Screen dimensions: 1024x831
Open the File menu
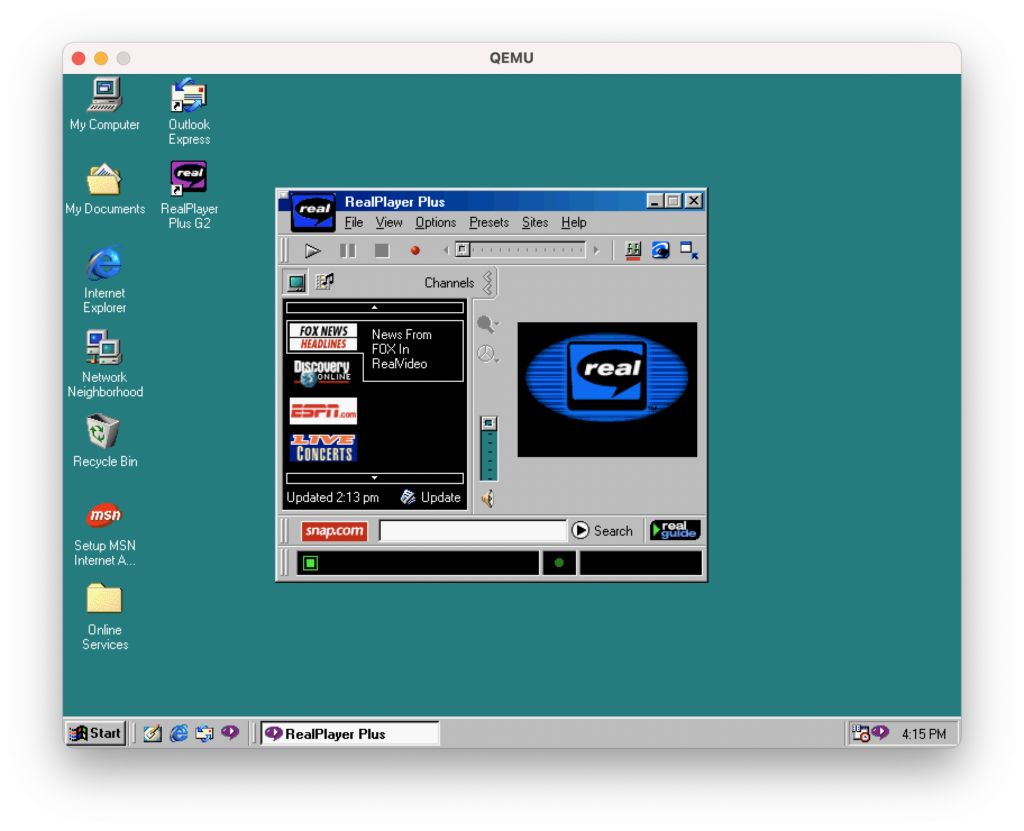click(353, 223)
